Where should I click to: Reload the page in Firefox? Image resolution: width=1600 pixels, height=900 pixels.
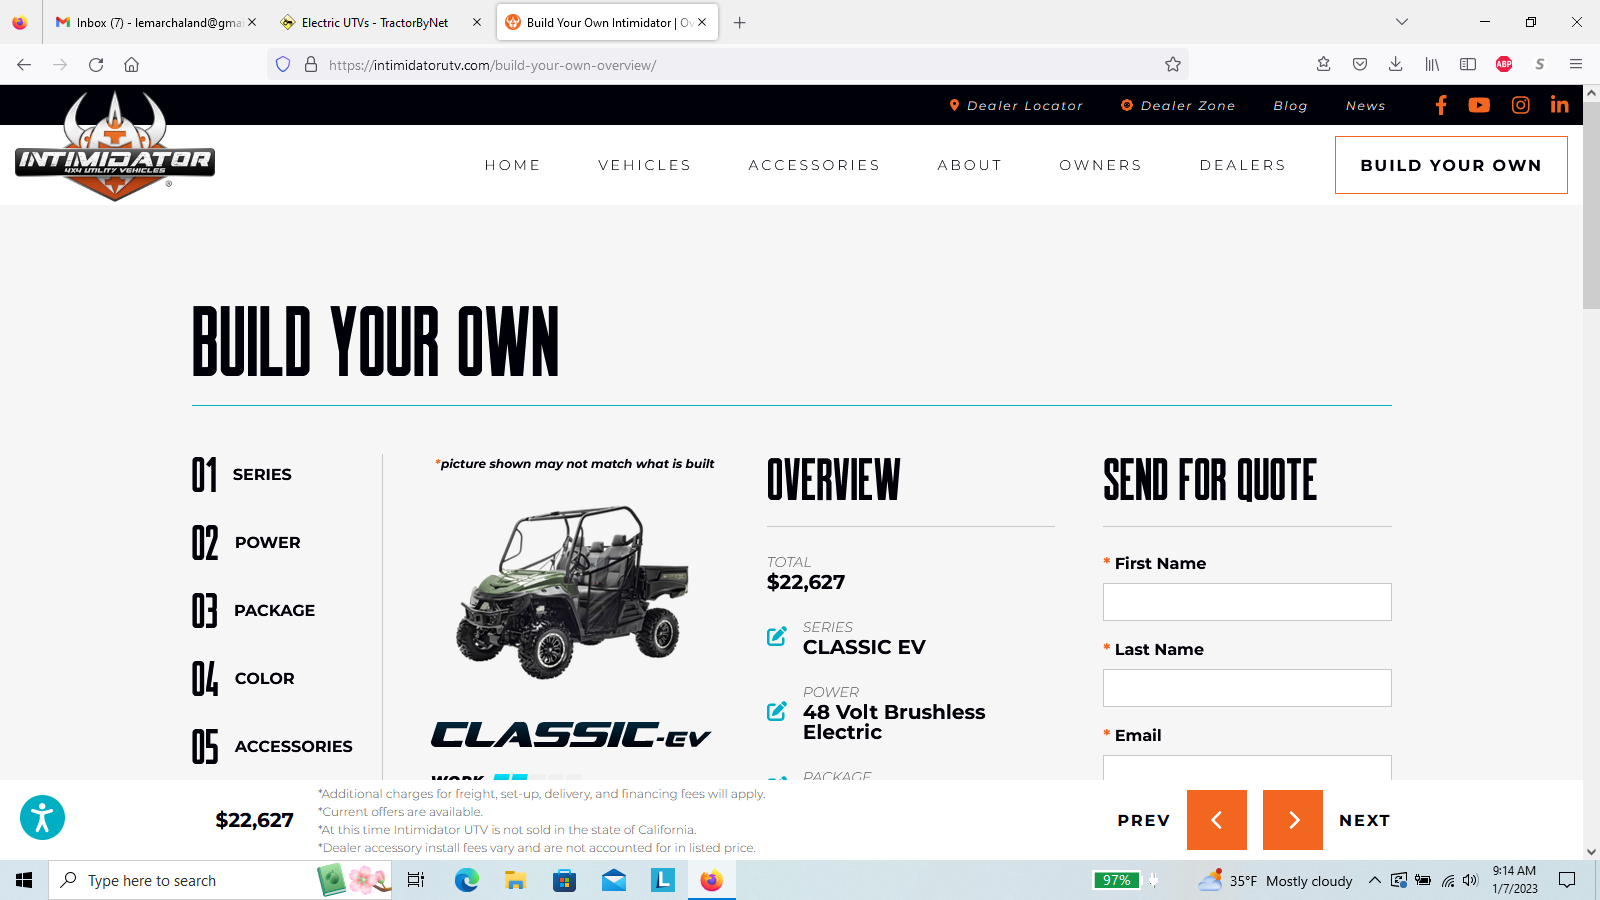tap(96, 65)
